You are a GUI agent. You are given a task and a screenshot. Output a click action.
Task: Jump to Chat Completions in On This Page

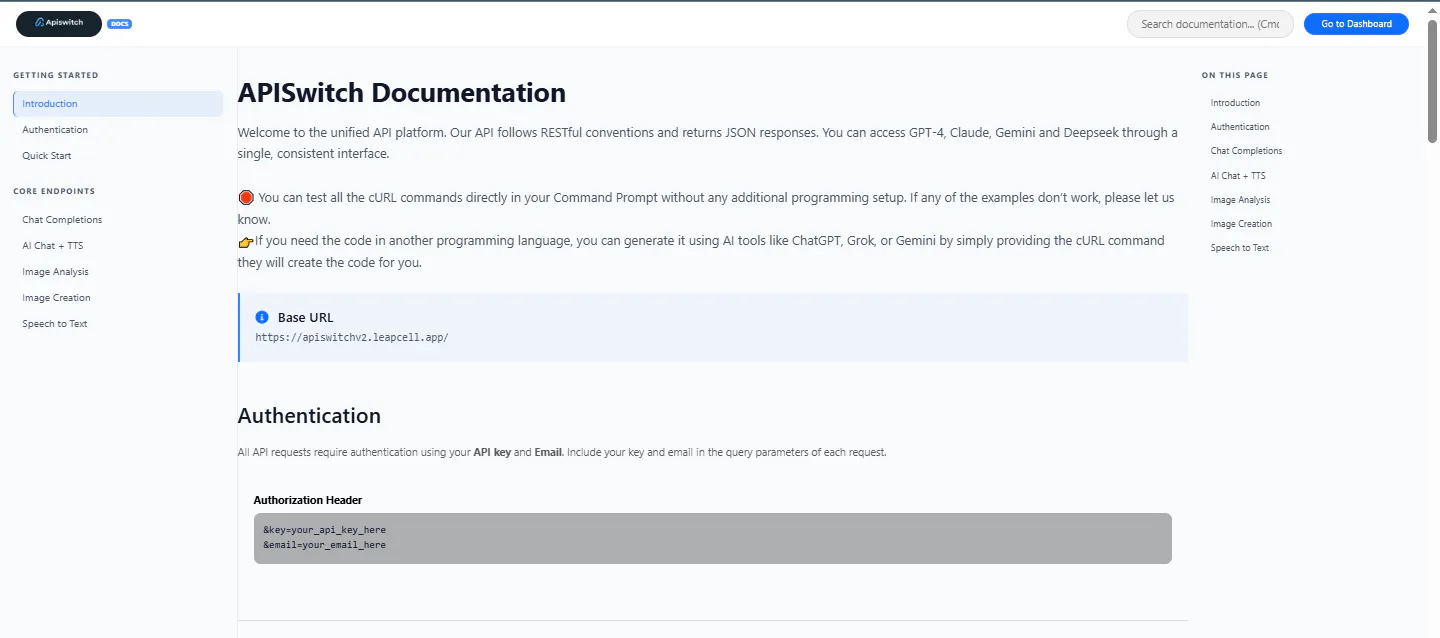(x=1246, y=151)
